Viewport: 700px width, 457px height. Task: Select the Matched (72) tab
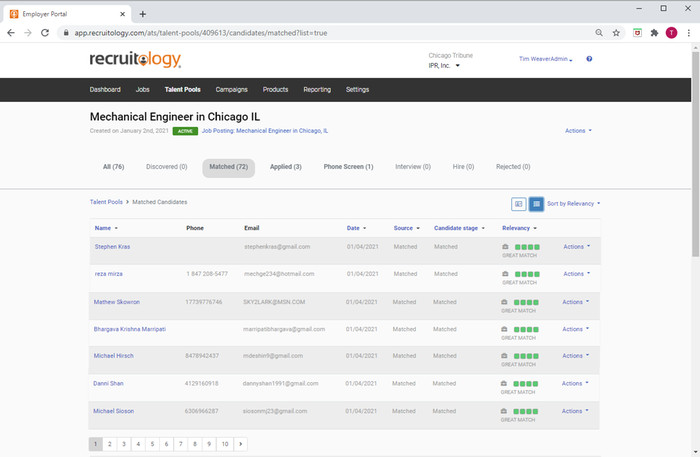(229, 168)
